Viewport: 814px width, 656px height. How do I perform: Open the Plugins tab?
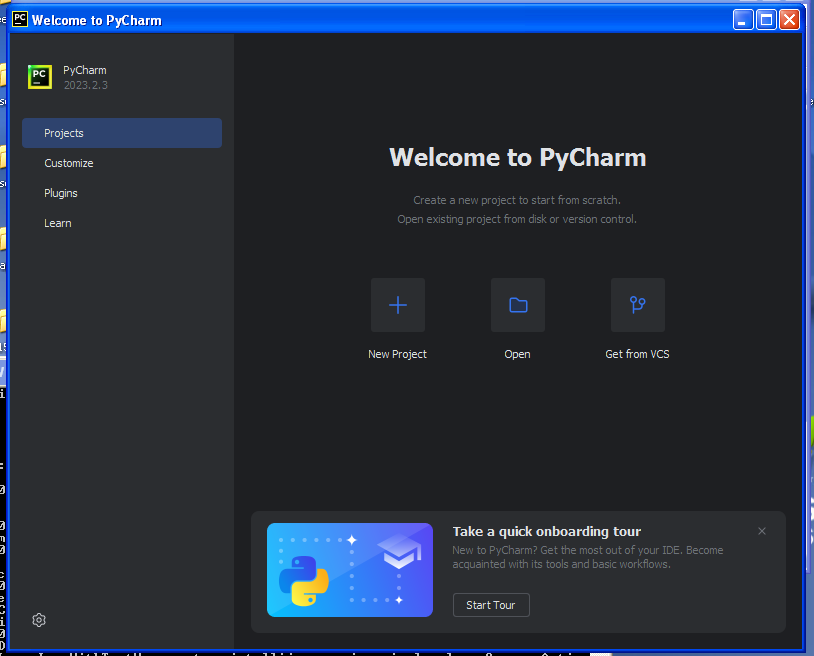coord(122,193)
